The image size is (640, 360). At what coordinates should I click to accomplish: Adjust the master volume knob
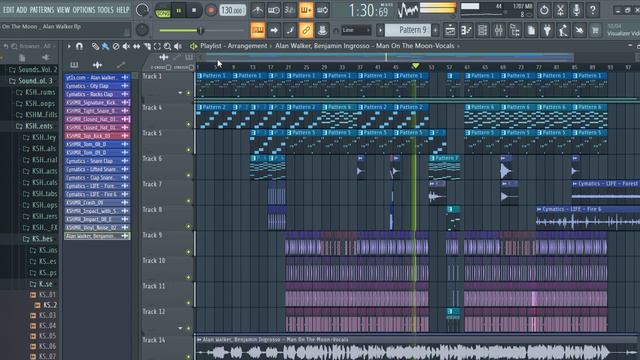tap(142, 10)
